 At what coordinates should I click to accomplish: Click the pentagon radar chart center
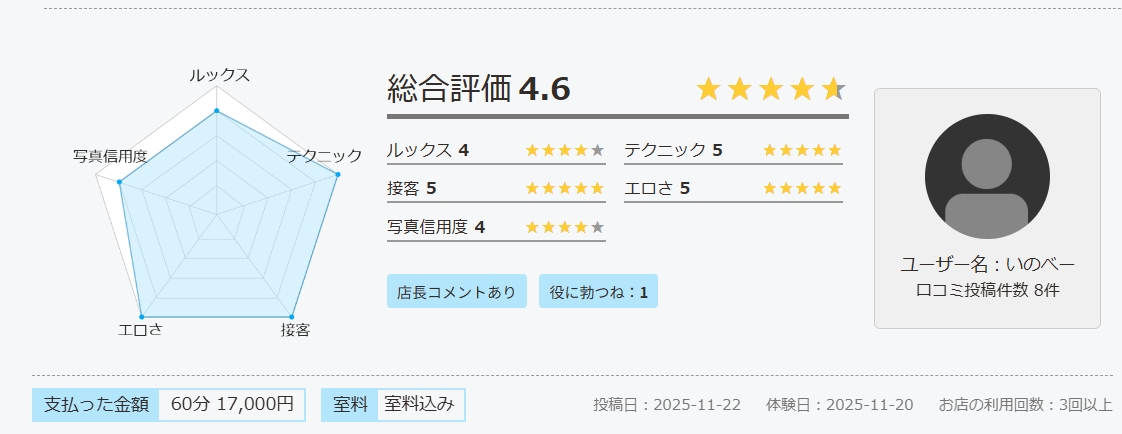217,212
